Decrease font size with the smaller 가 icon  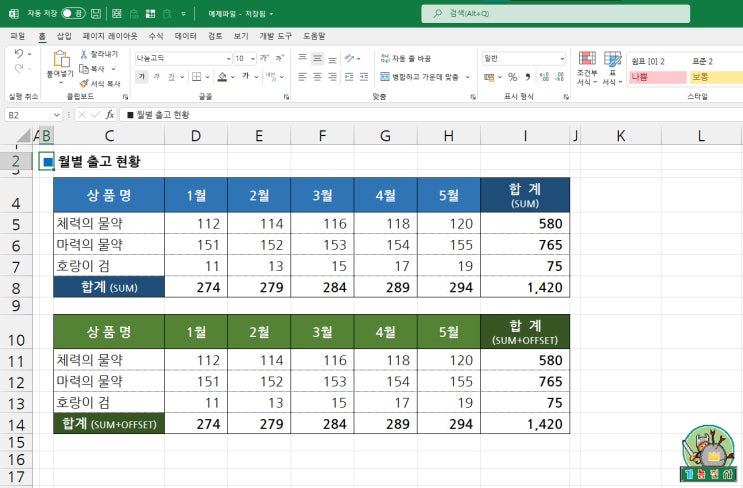(280, 58)
